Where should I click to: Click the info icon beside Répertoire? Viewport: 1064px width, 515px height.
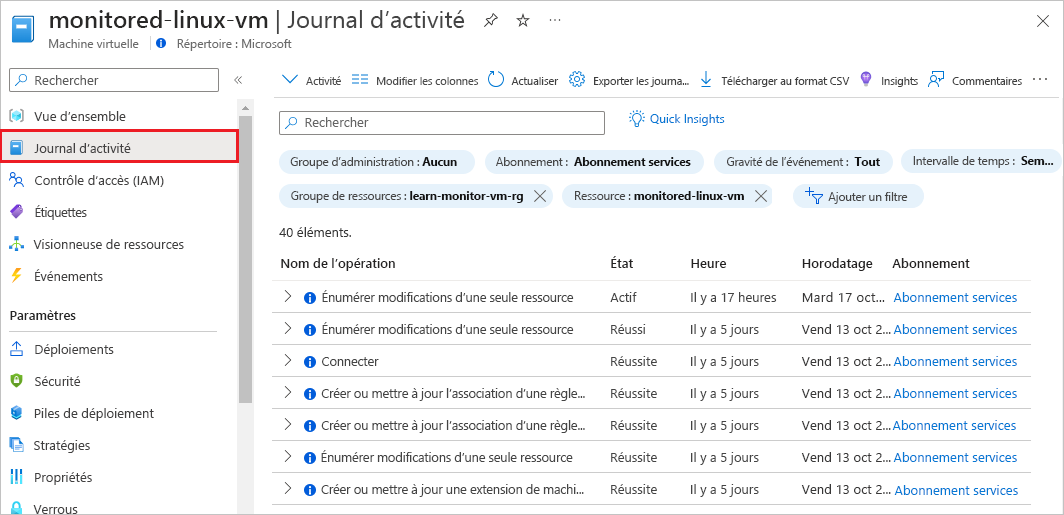161,43
